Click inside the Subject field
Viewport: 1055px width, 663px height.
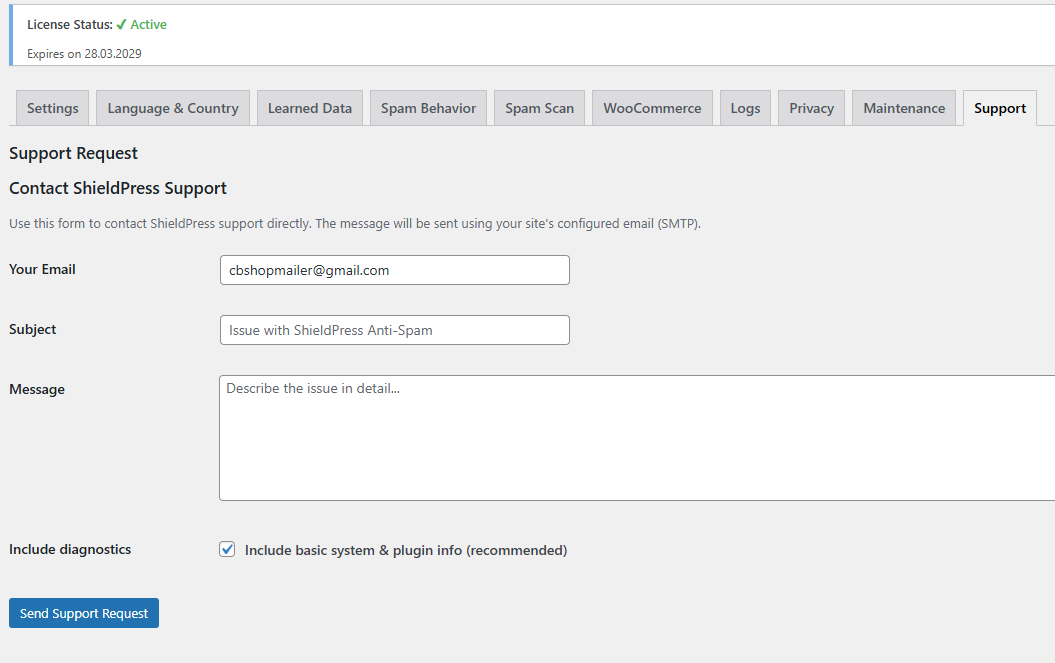tap(394, 330)
